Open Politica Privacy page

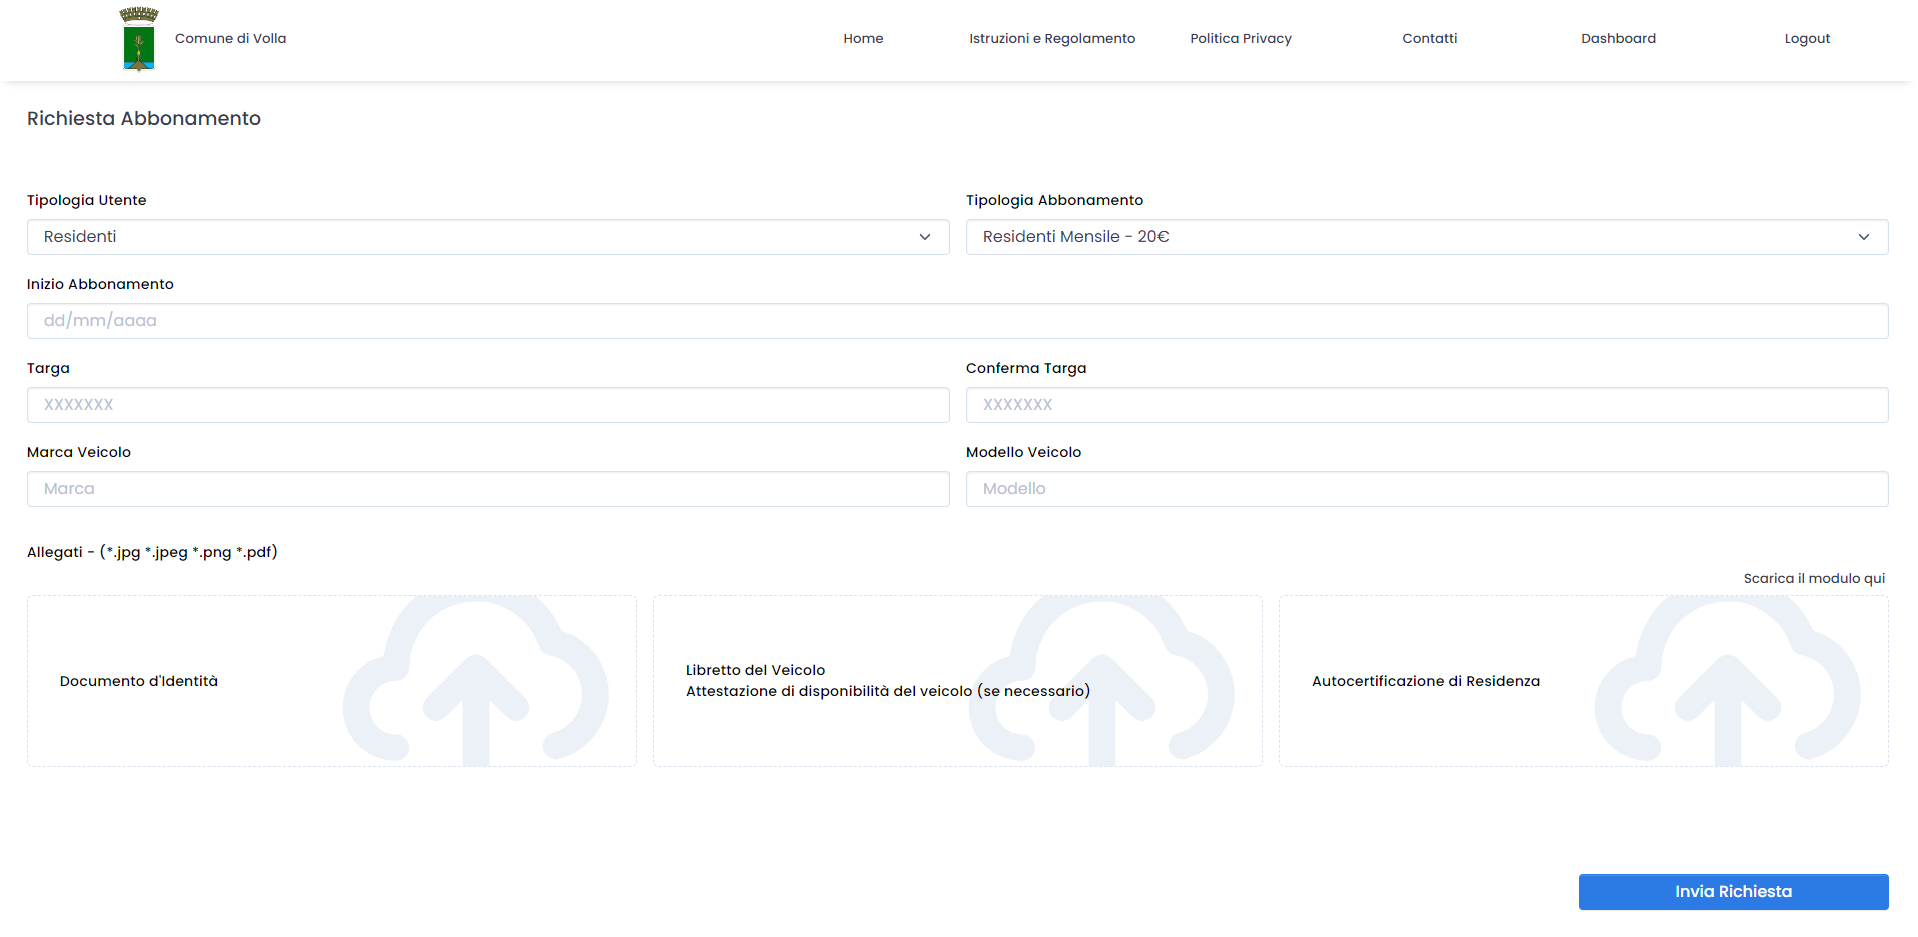[x=1241, y=38]
